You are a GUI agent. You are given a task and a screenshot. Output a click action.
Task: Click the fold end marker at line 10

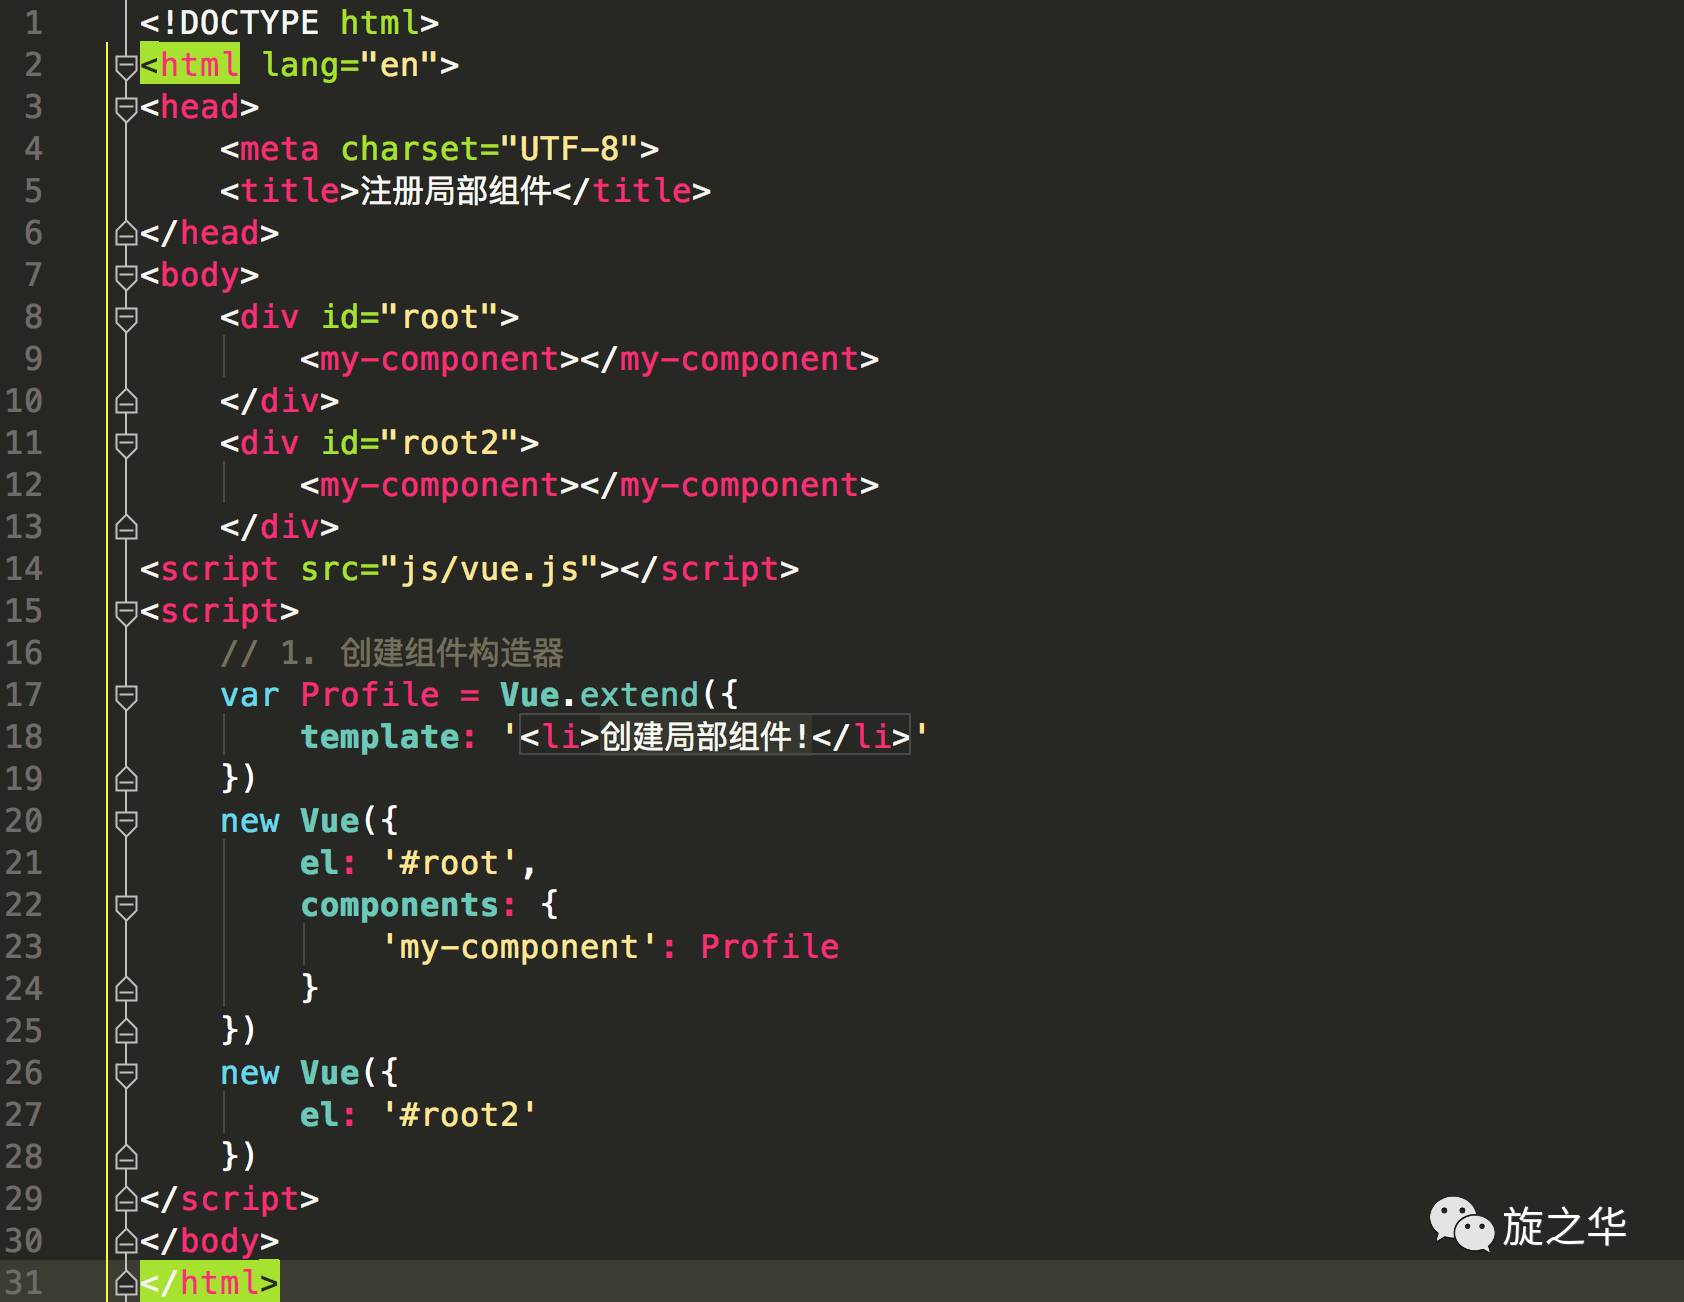pyautogui.click(x=126, y=401)
